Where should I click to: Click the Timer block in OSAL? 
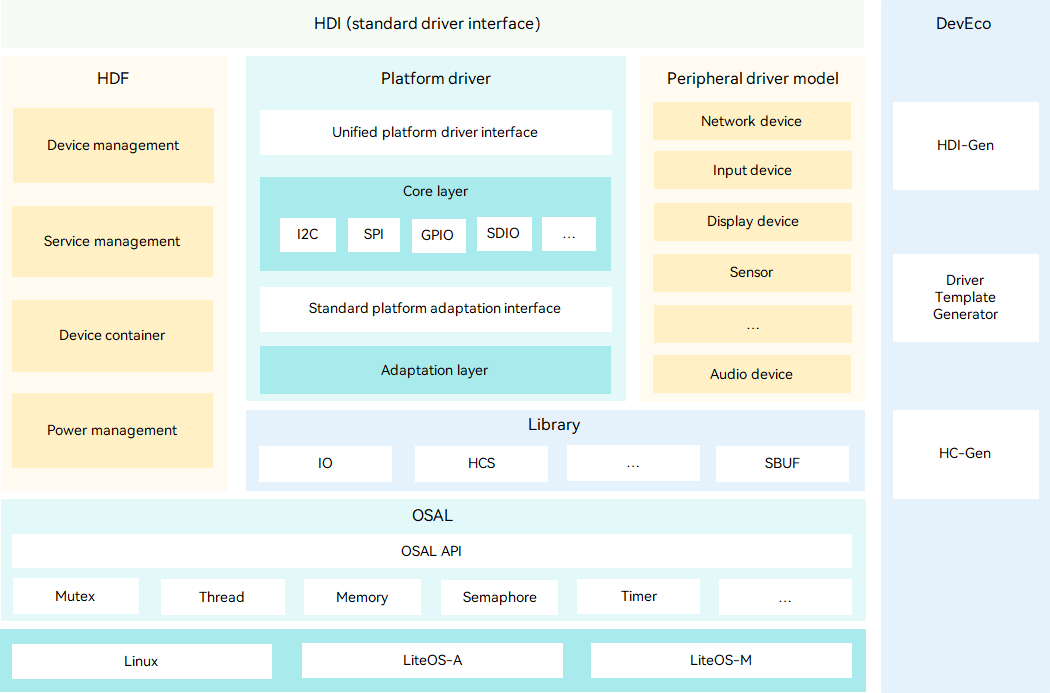[638, 595]
